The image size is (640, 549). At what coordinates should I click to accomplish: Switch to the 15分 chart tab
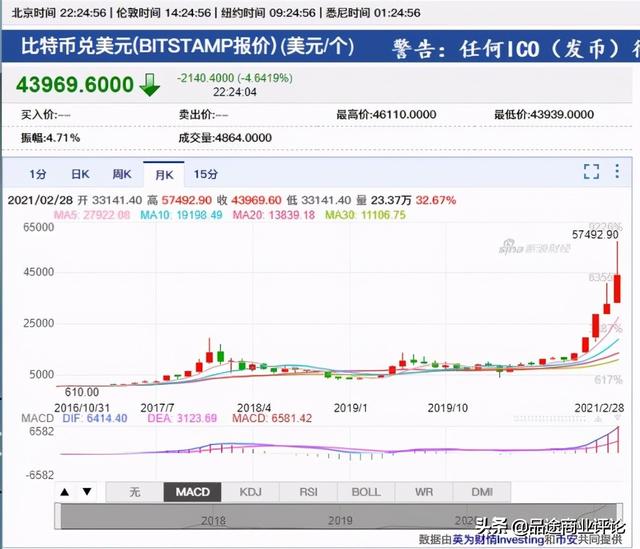tap(206, 174)
